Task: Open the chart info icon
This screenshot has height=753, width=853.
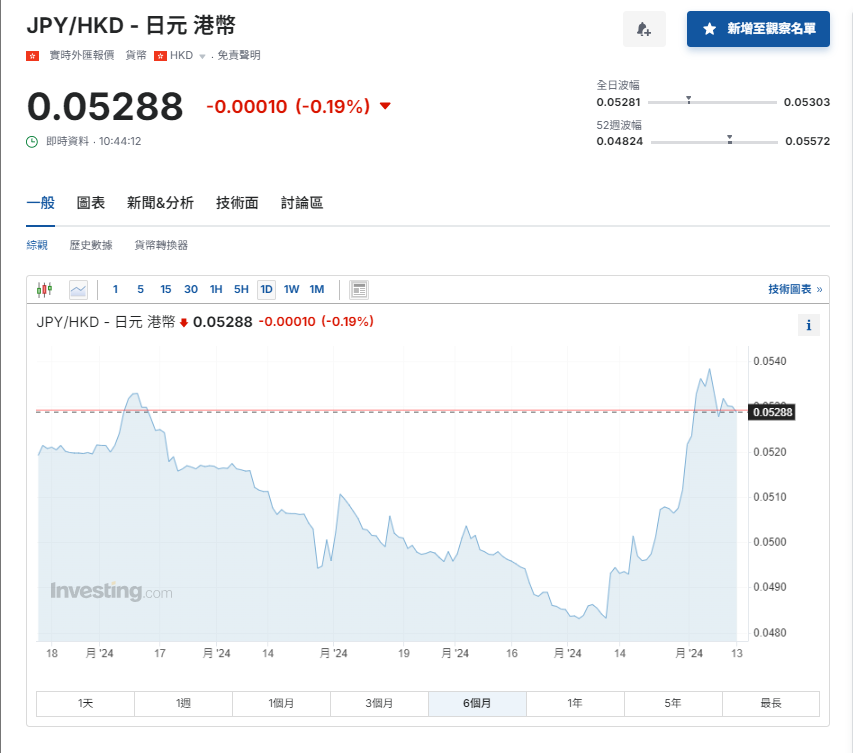Action: [x=808, y=324]
